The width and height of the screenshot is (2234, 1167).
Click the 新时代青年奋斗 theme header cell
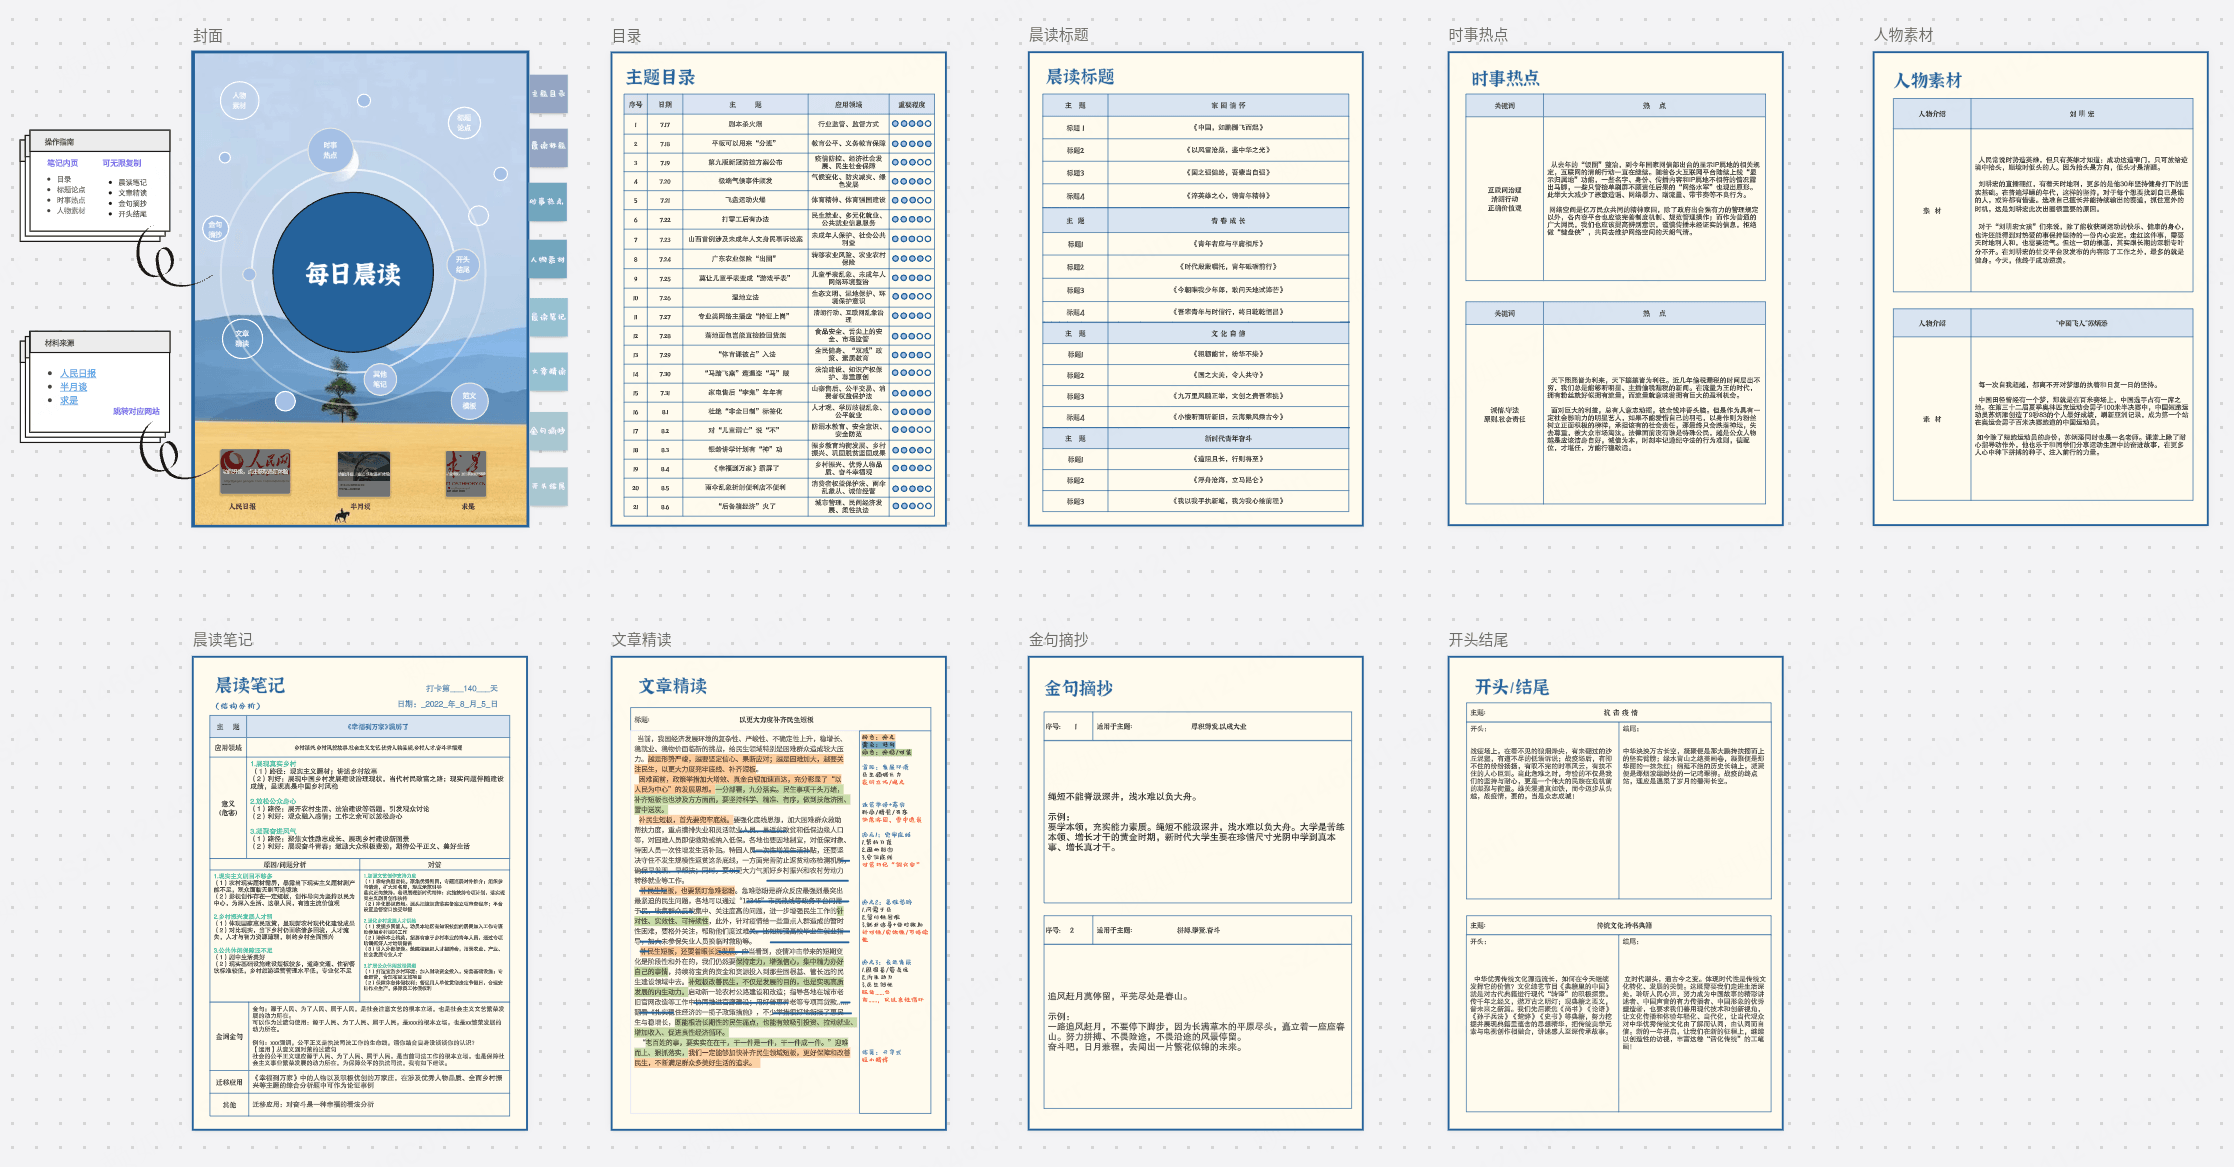point(1228,438)
